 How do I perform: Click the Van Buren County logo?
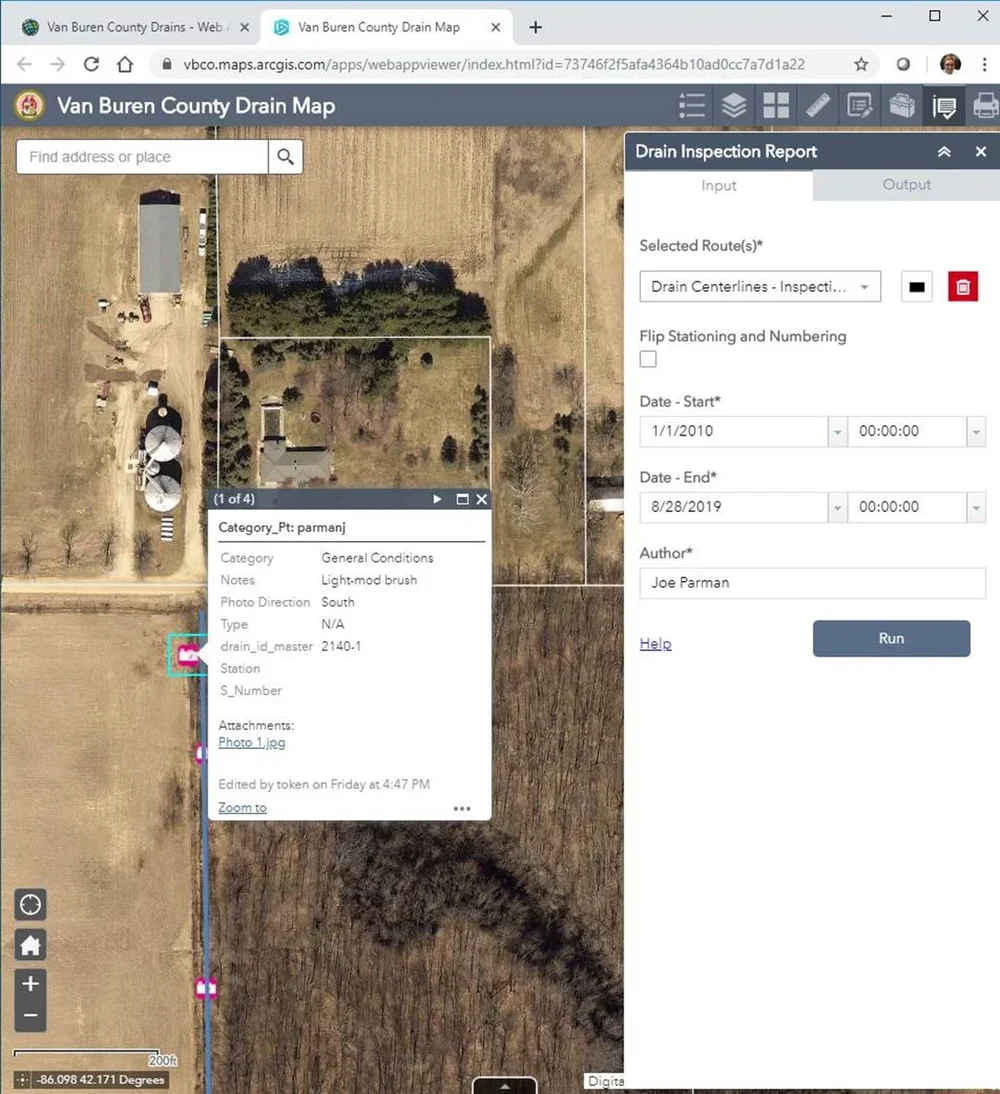30,106
